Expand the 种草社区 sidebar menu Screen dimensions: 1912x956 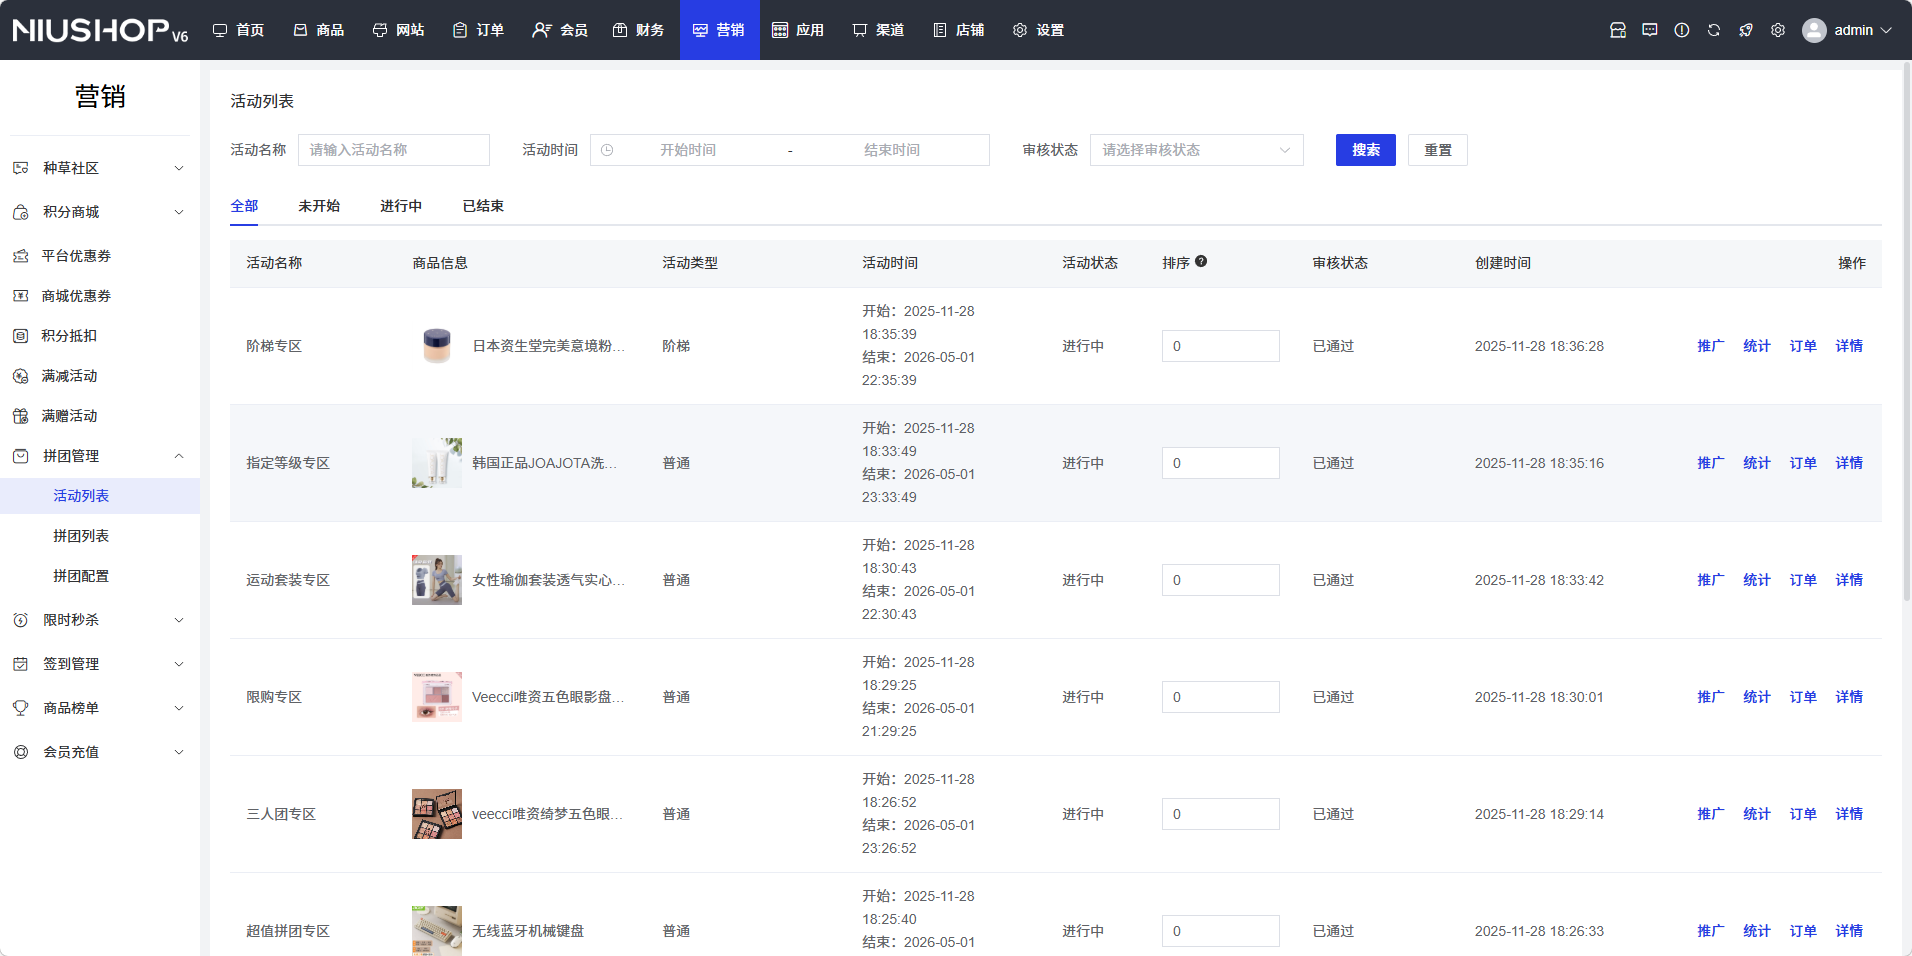100,168
